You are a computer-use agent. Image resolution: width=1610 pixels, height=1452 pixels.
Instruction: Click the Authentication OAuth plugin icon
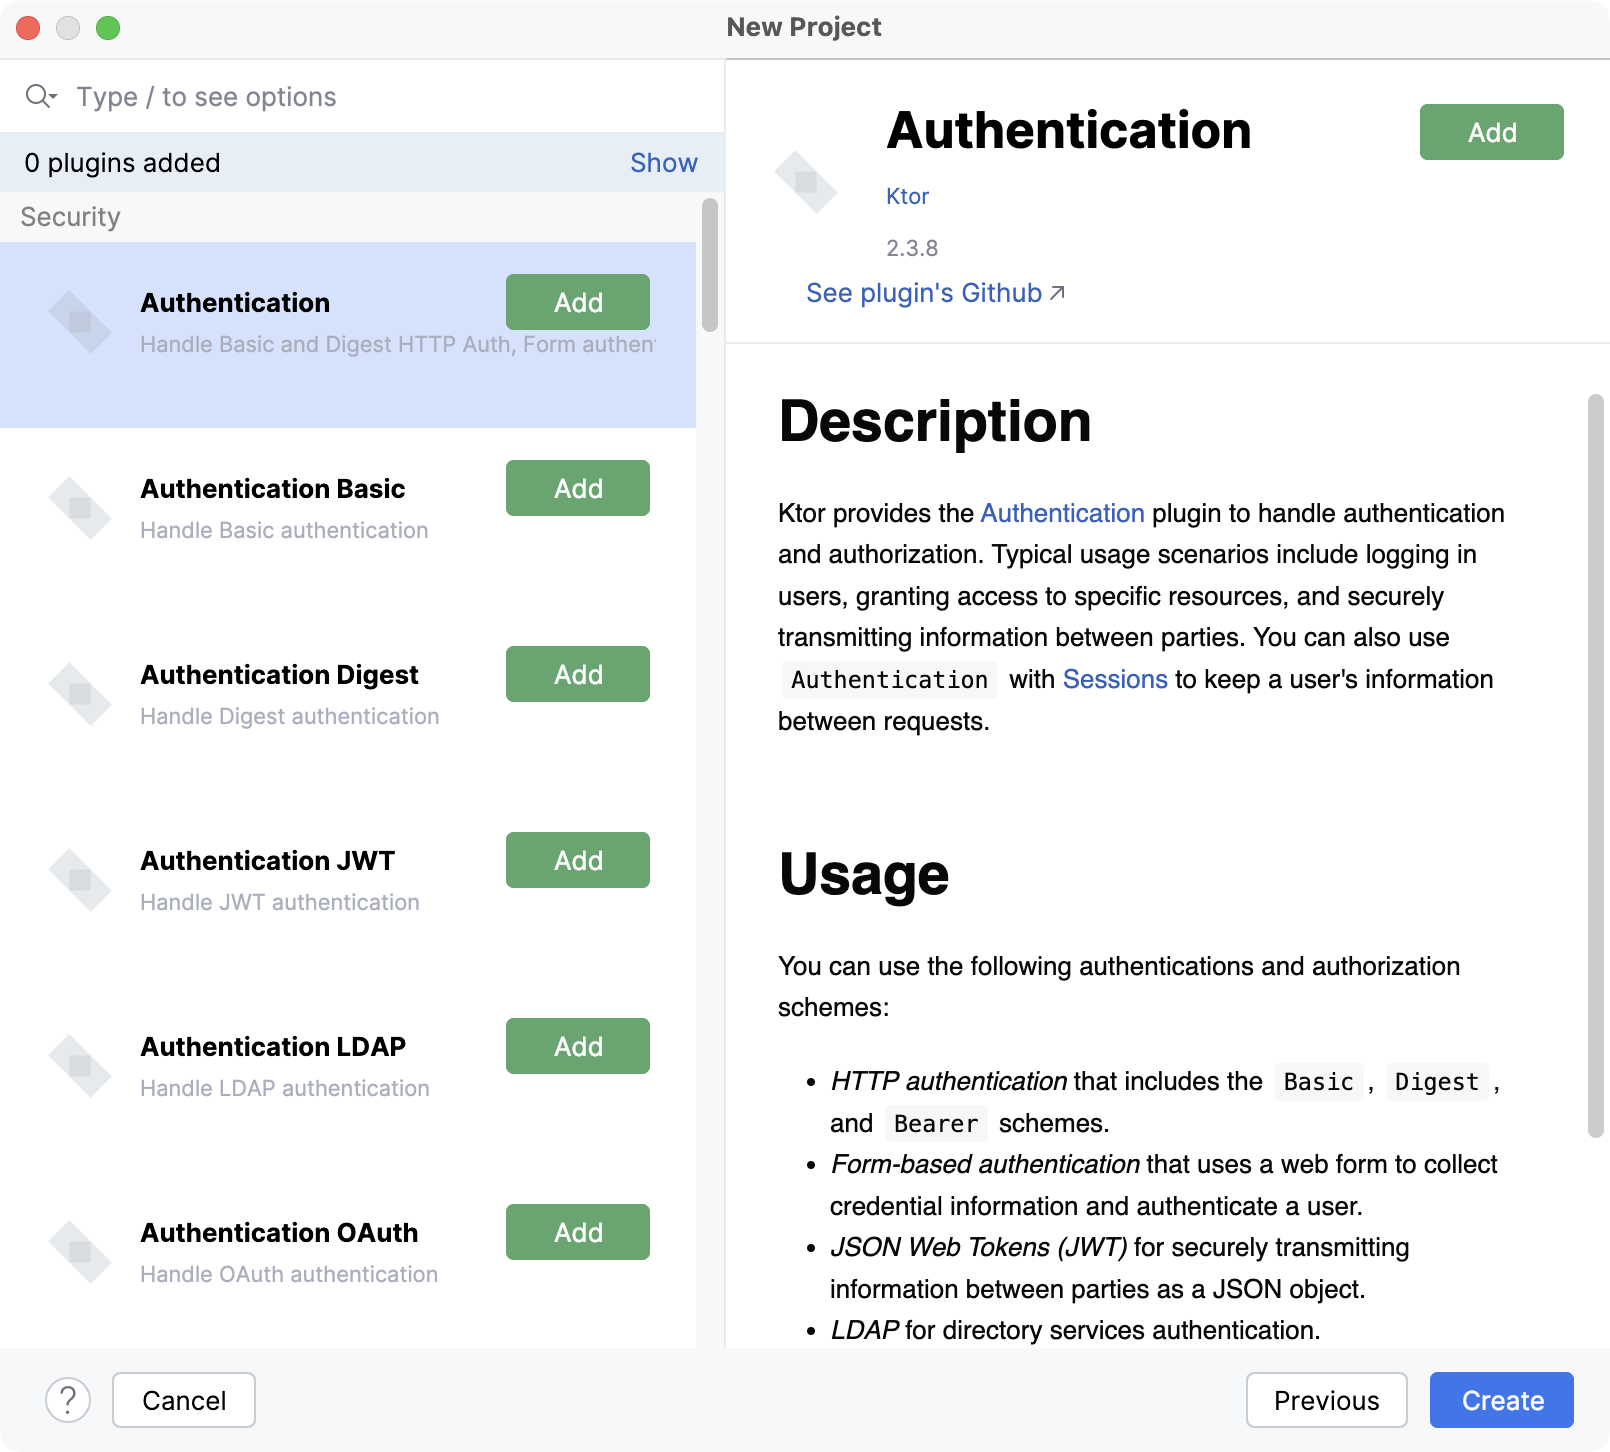[x=81, y=1251]
